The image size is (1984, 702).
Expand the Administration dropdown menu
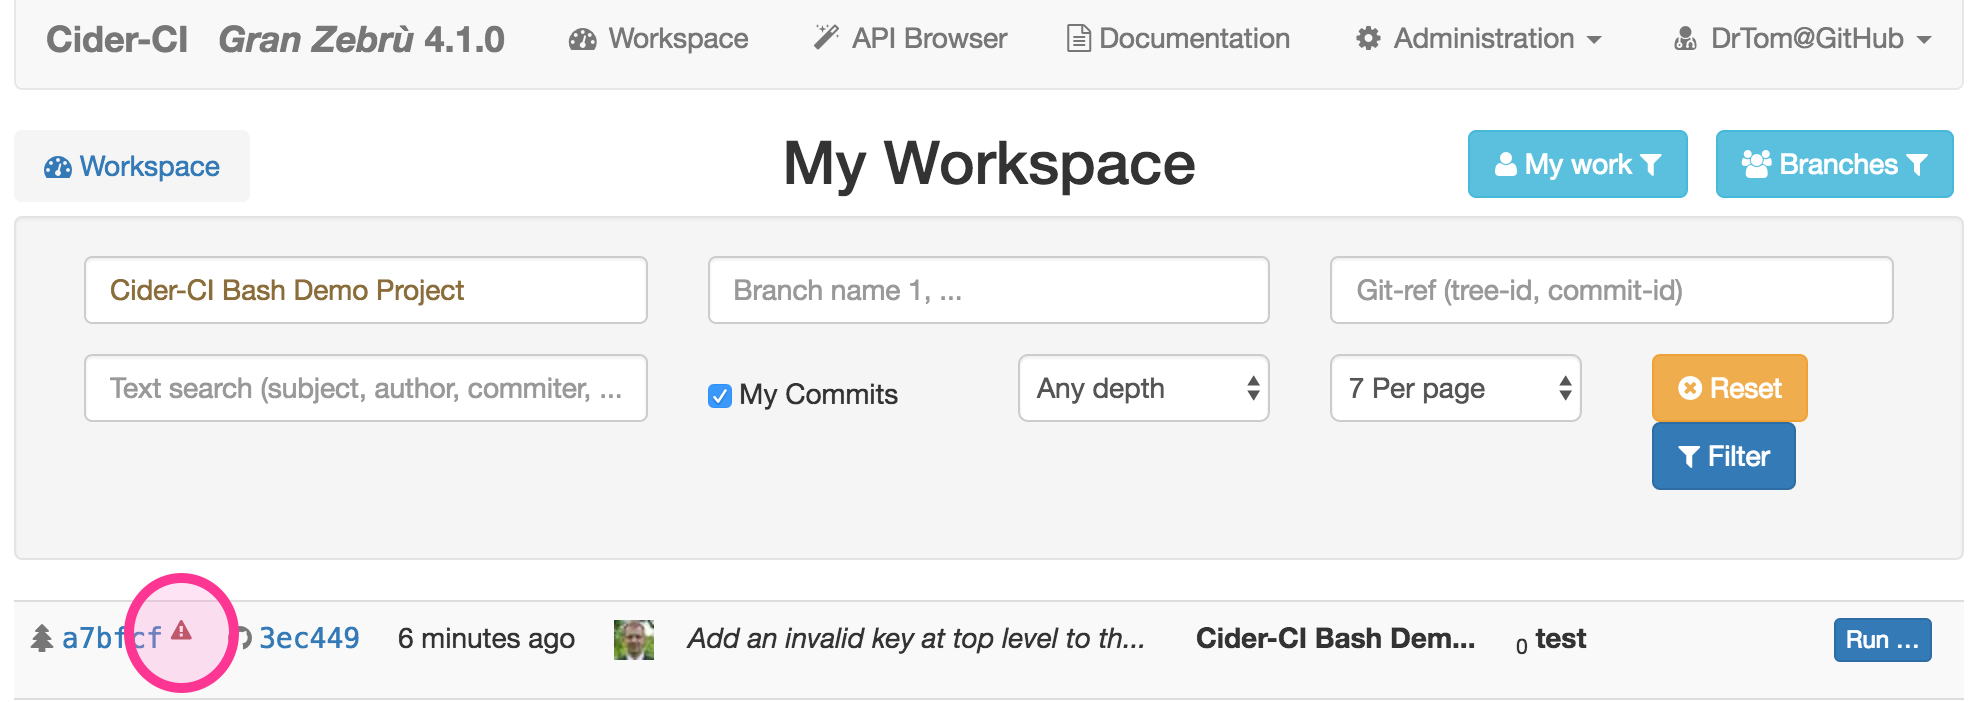(x=1479, y=39)
